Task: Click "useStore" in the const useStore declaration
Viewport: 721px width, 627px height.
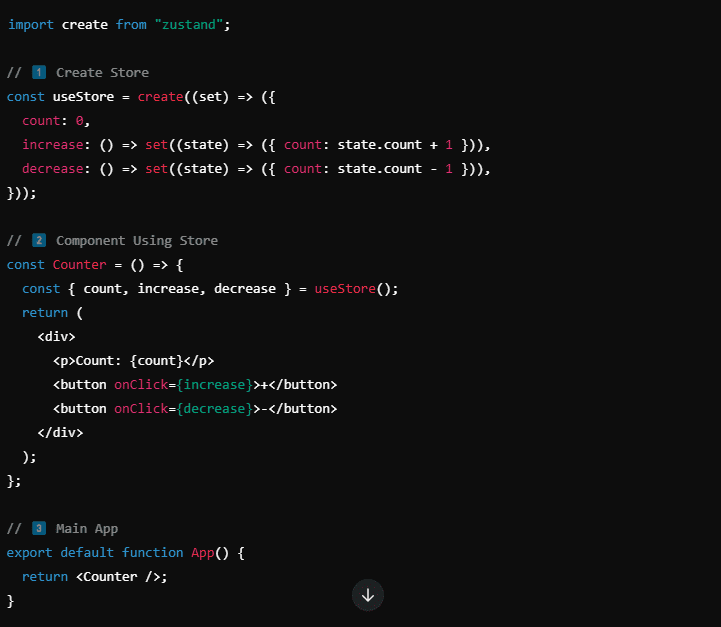Action: pyautogui.click(x=83, y=97)
